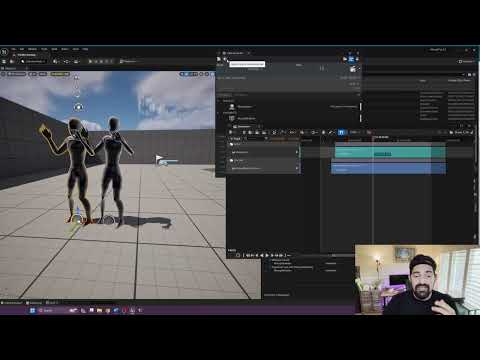Click the Unreal Engine logo icon
480x360 pixels.
(x=4, y=52)
